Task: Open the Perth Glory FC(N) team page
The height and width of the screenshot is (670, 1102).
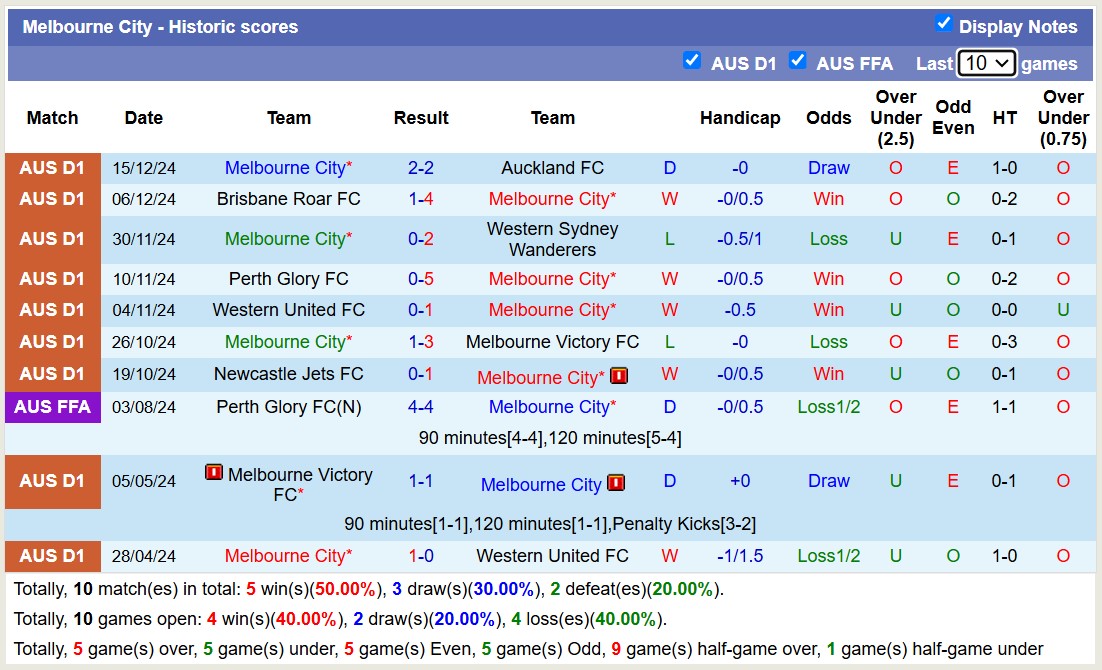Action: pos(288,407)
